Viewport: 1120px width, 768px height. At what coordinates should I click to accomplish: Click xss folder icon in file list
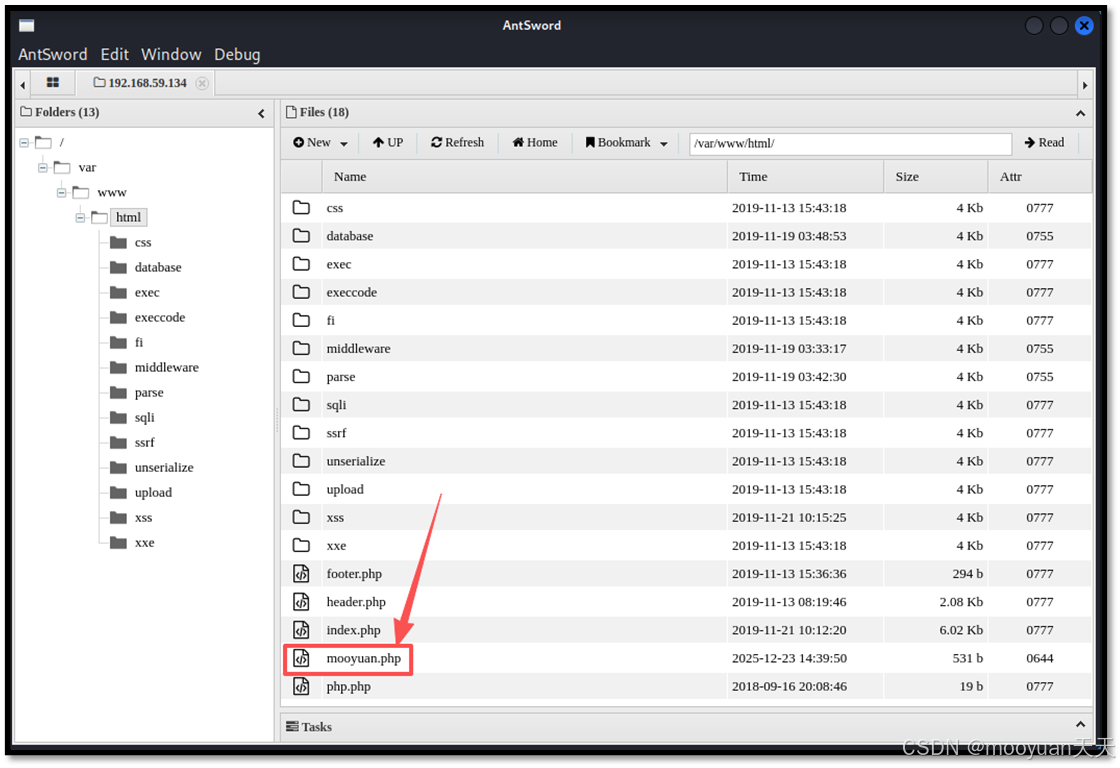(301, 517)
